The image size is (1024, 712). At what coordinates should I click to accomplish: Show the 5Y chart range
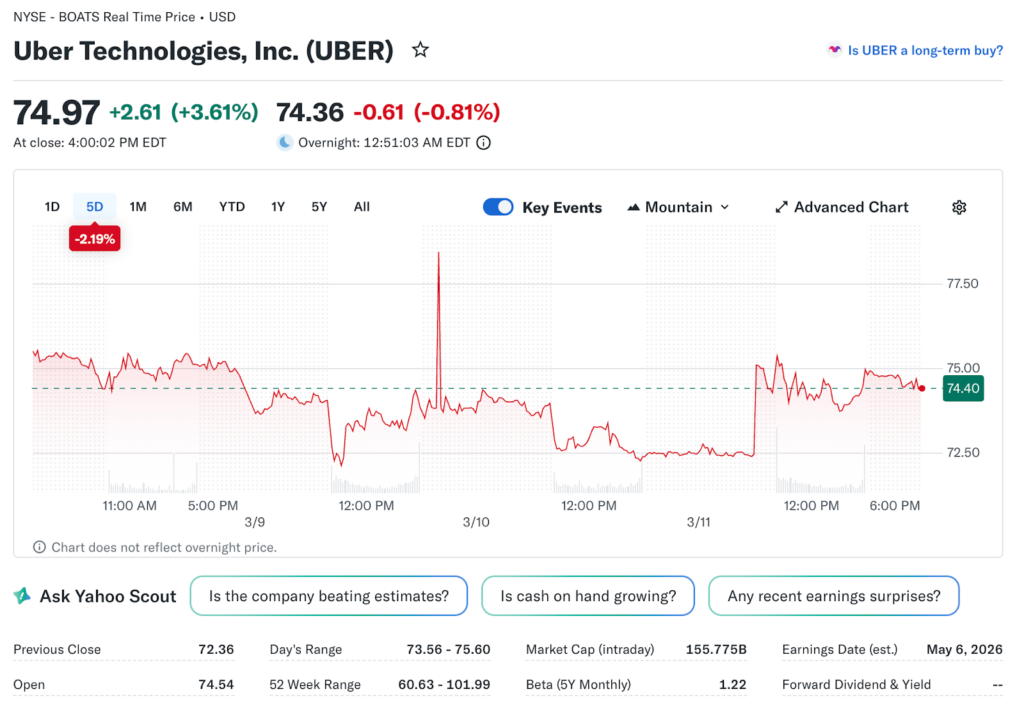319,207
